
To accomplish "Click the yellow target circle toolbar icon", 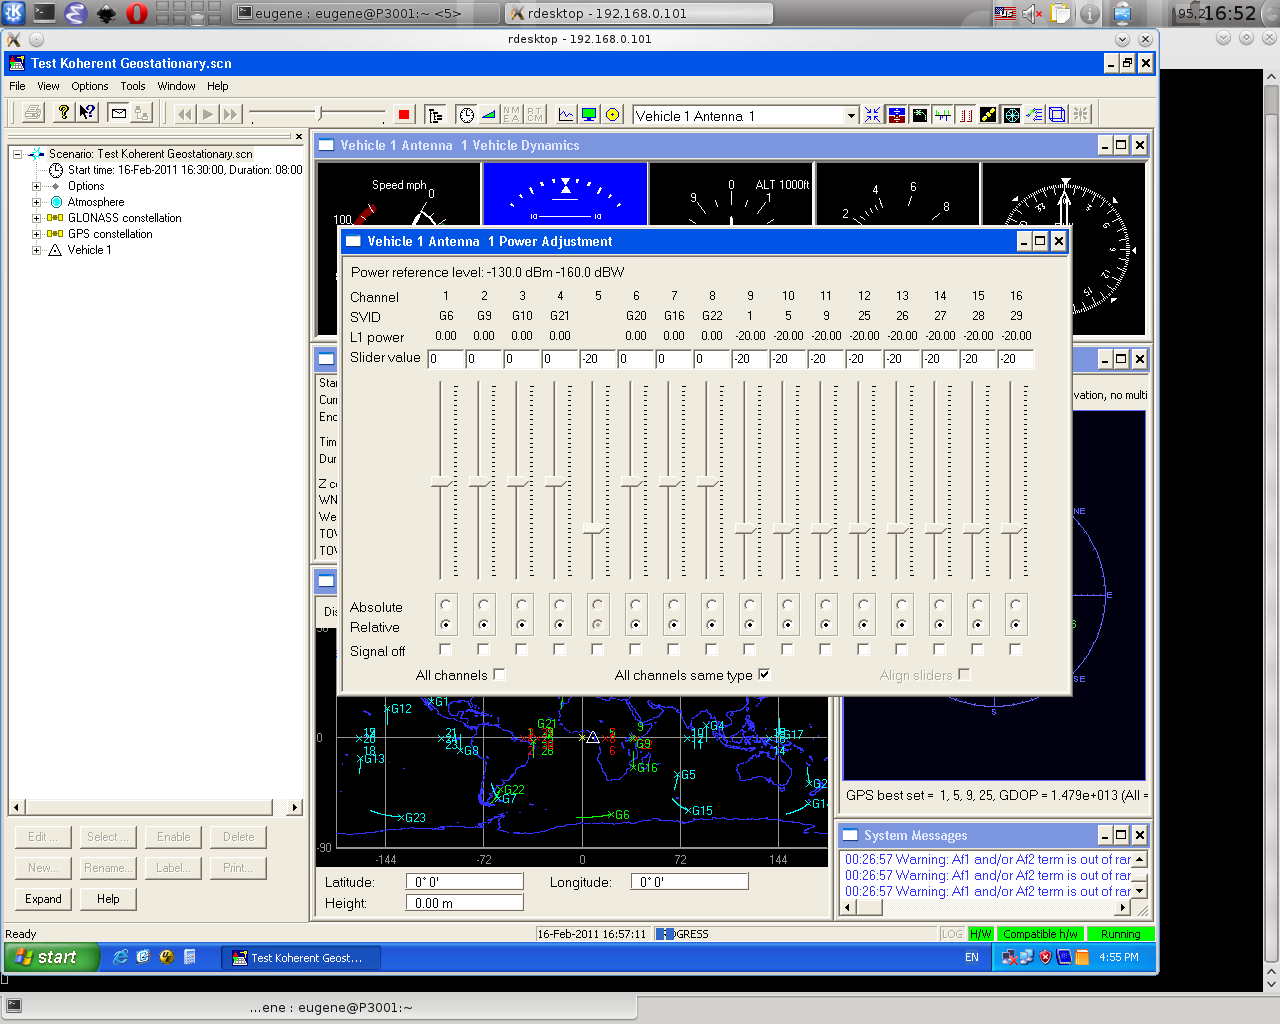I will (x=613, y=115).
